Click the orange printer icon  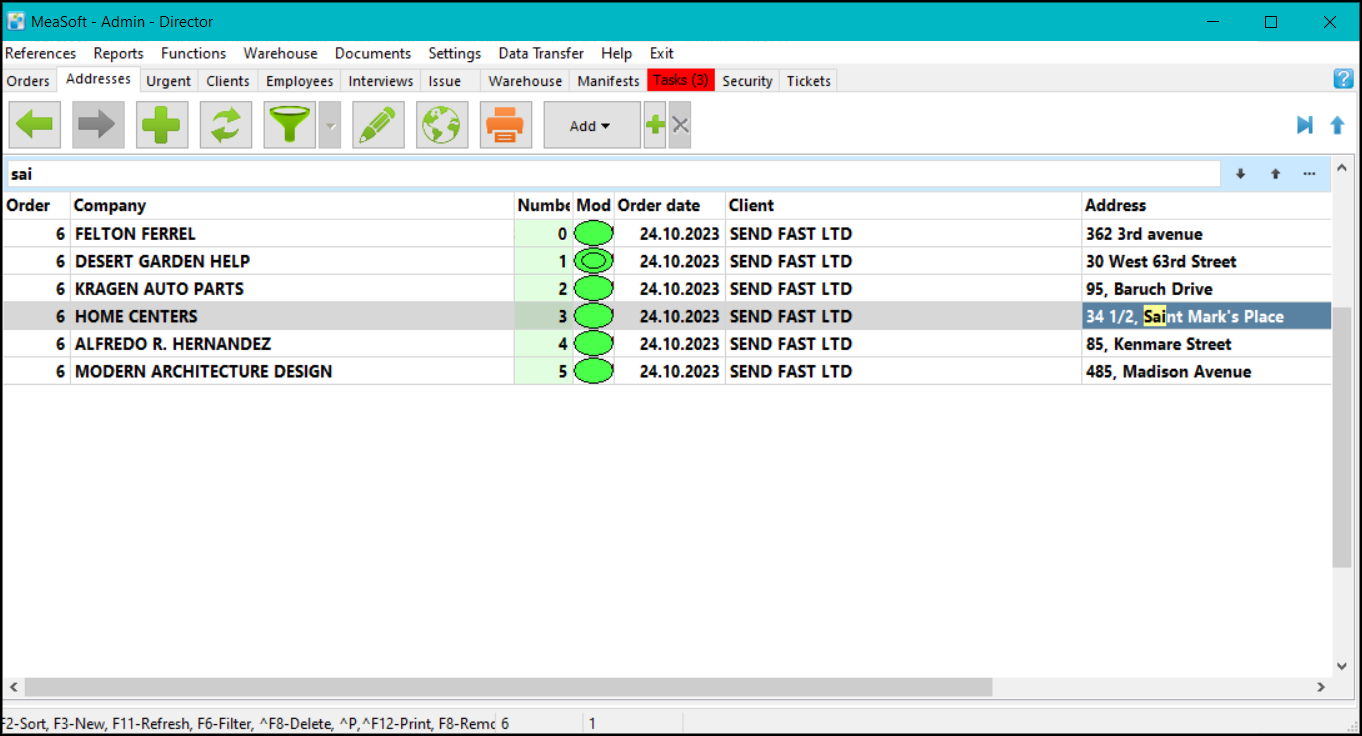click(506, 126)
